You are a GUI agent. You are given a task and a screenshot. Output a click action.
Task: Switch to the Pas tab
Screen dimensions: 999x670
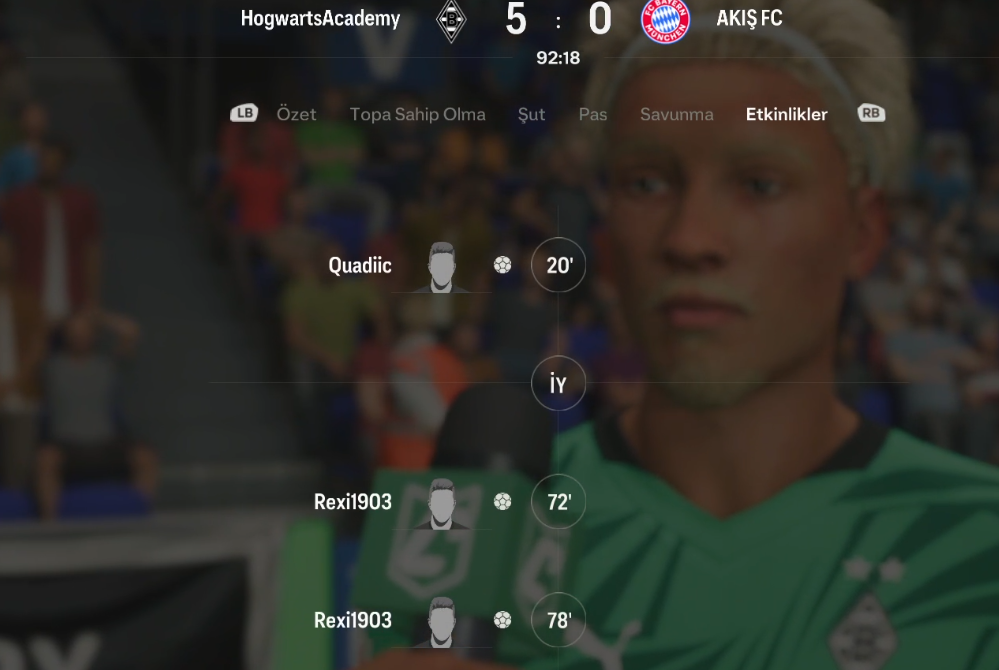click(x=593, y=115)
